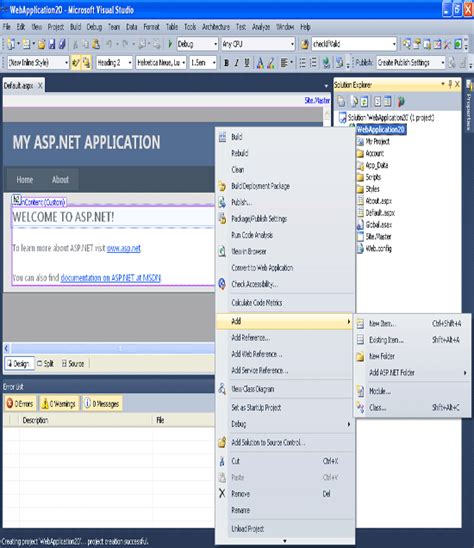The image size is (474, 548).
Task: Toggle the 0 Errors filter button
Action: click(20, 404)
